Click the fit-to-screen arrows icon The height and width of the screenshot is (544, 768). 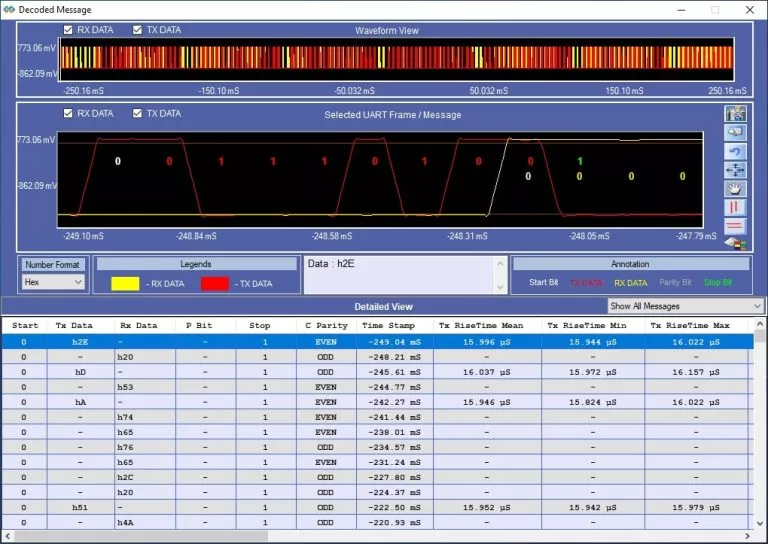[x=736, y=170]
